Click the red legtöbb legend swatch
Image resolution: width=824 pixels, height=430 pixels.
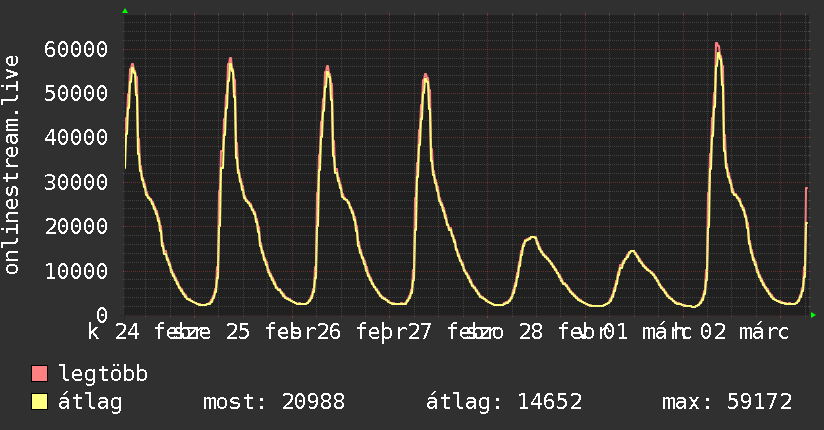point(39,373)
